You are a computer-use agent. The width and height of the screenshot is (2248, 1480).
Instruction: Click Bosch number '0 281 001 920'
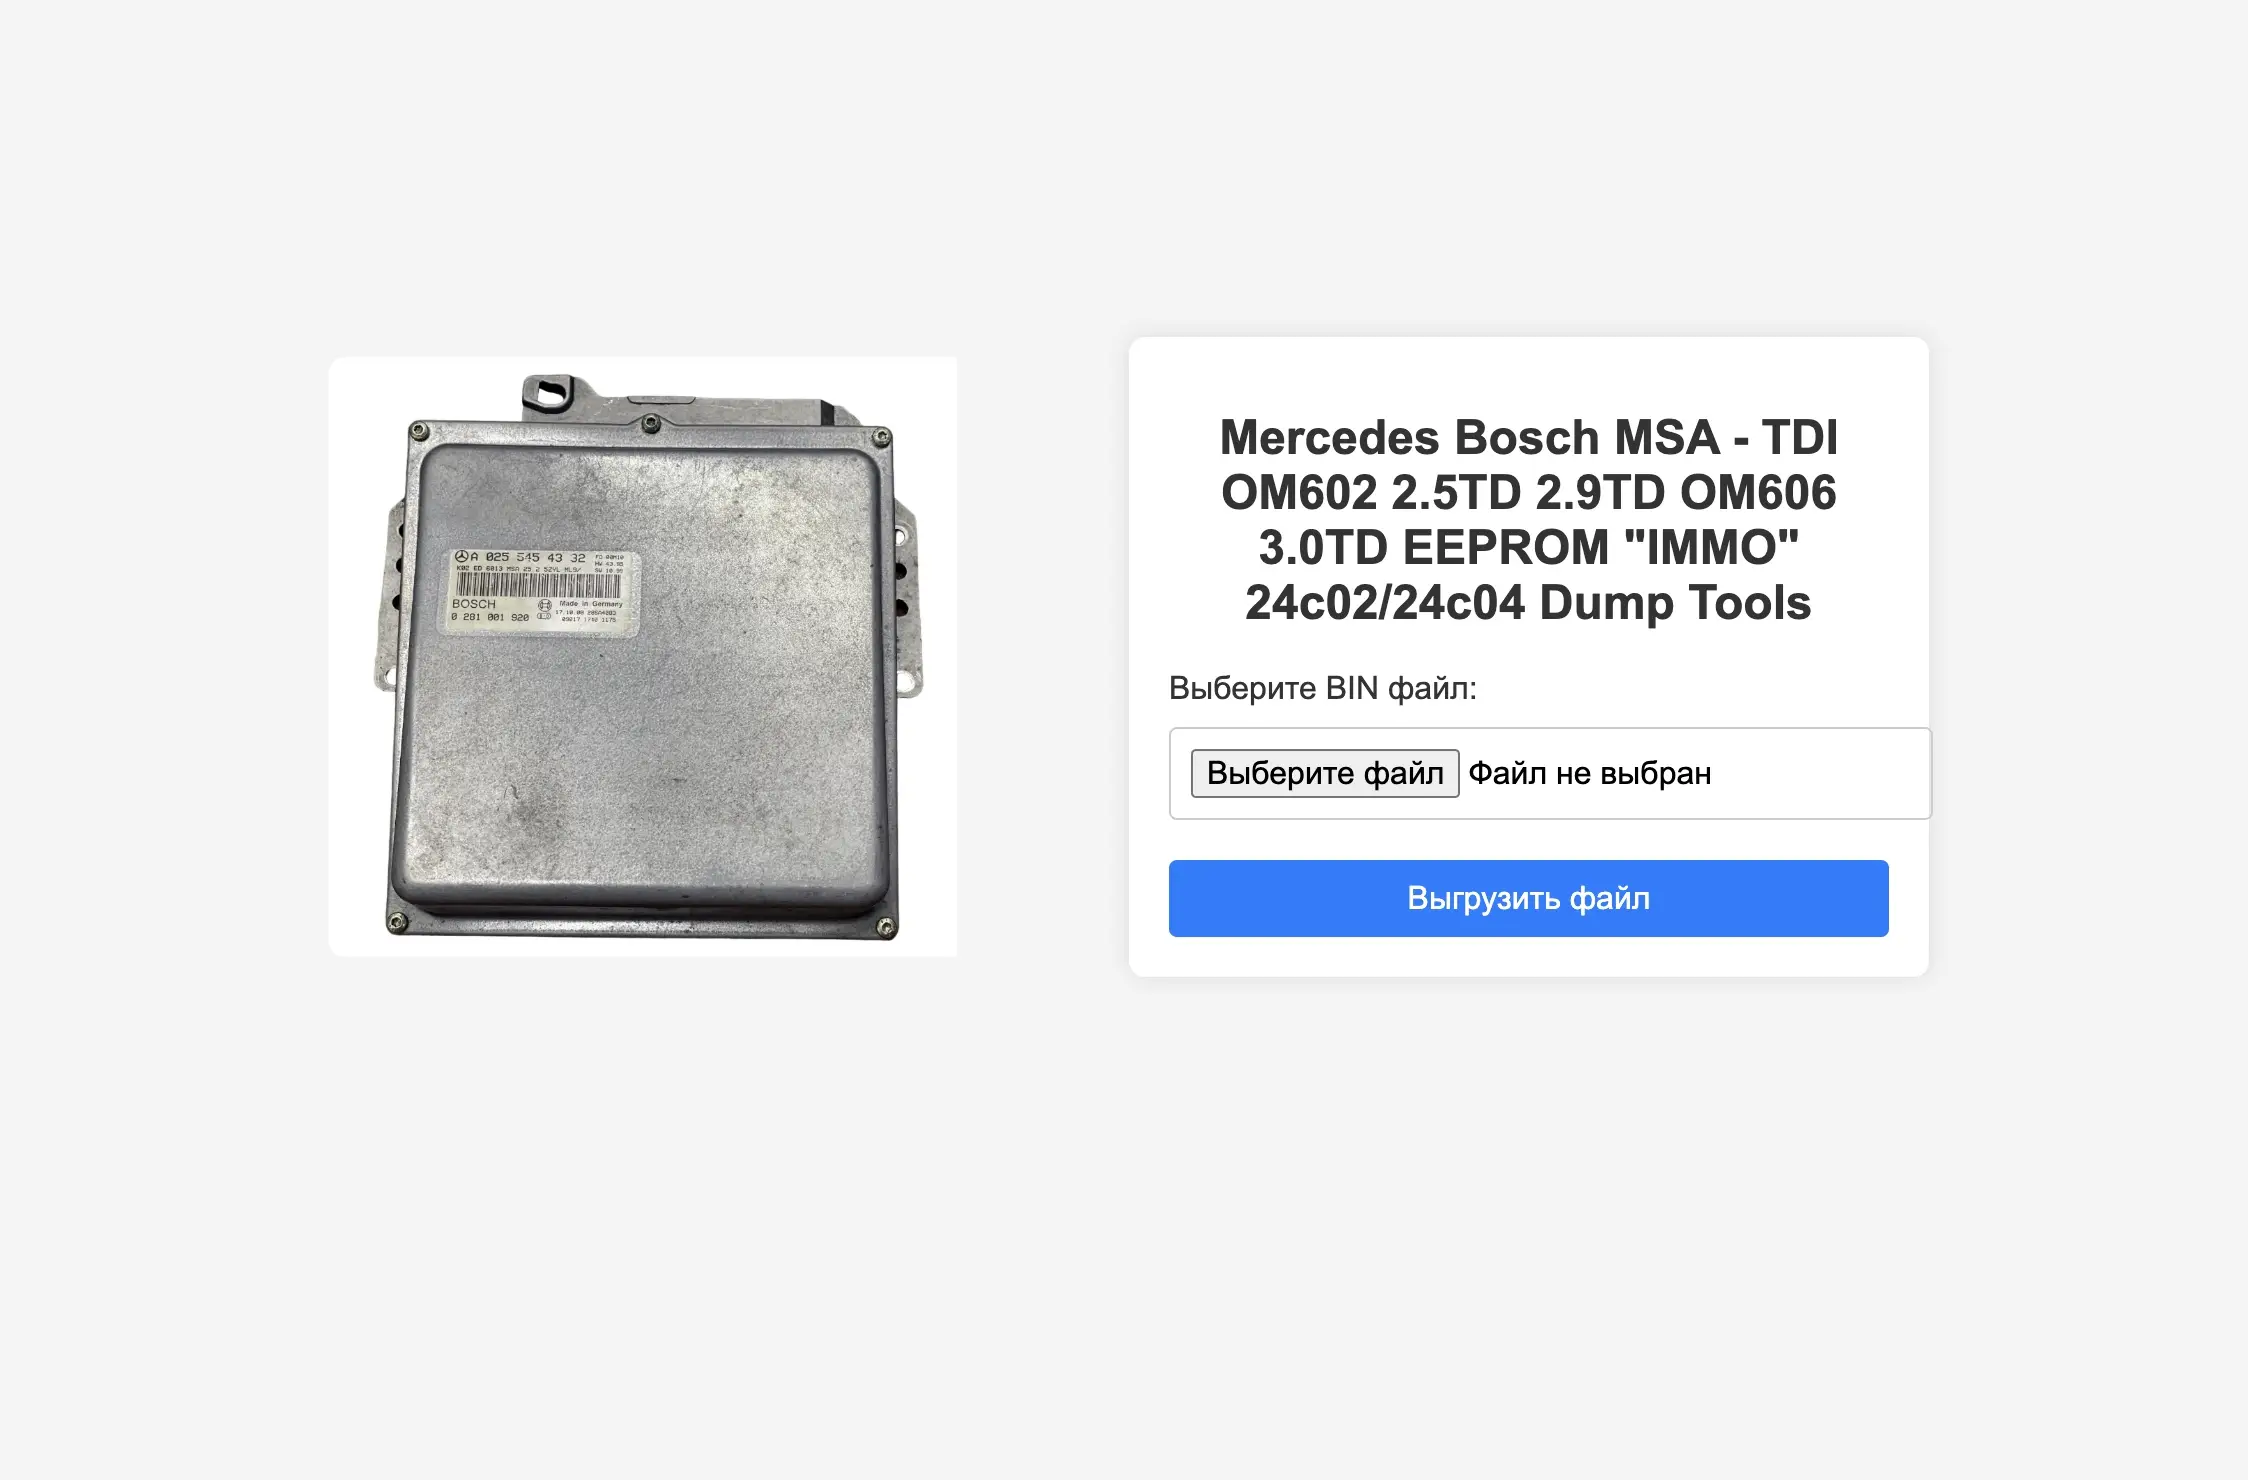coord(490,617)
